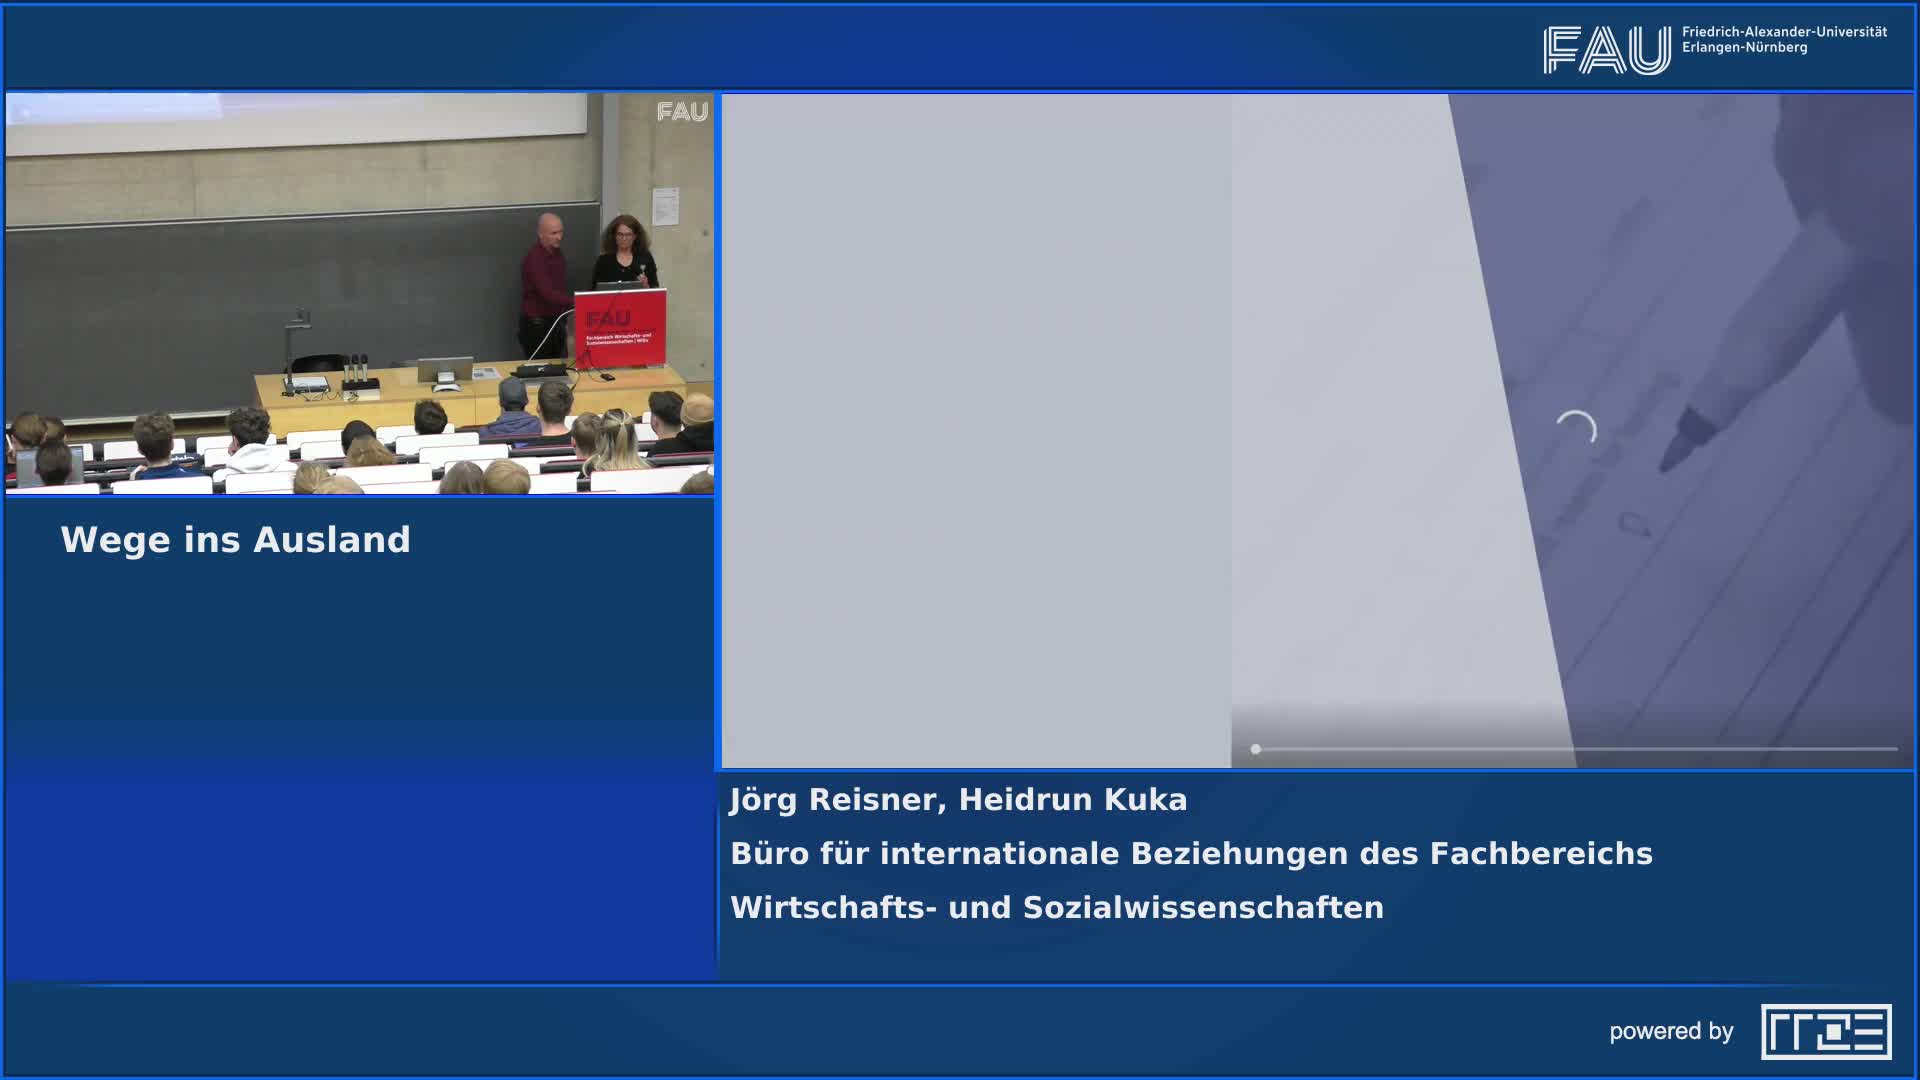This screenshot has width=1920, height=1080.
Task: Seek to the middle of the progress bar
Action: pyautogui.click(x=1576, y=749)
